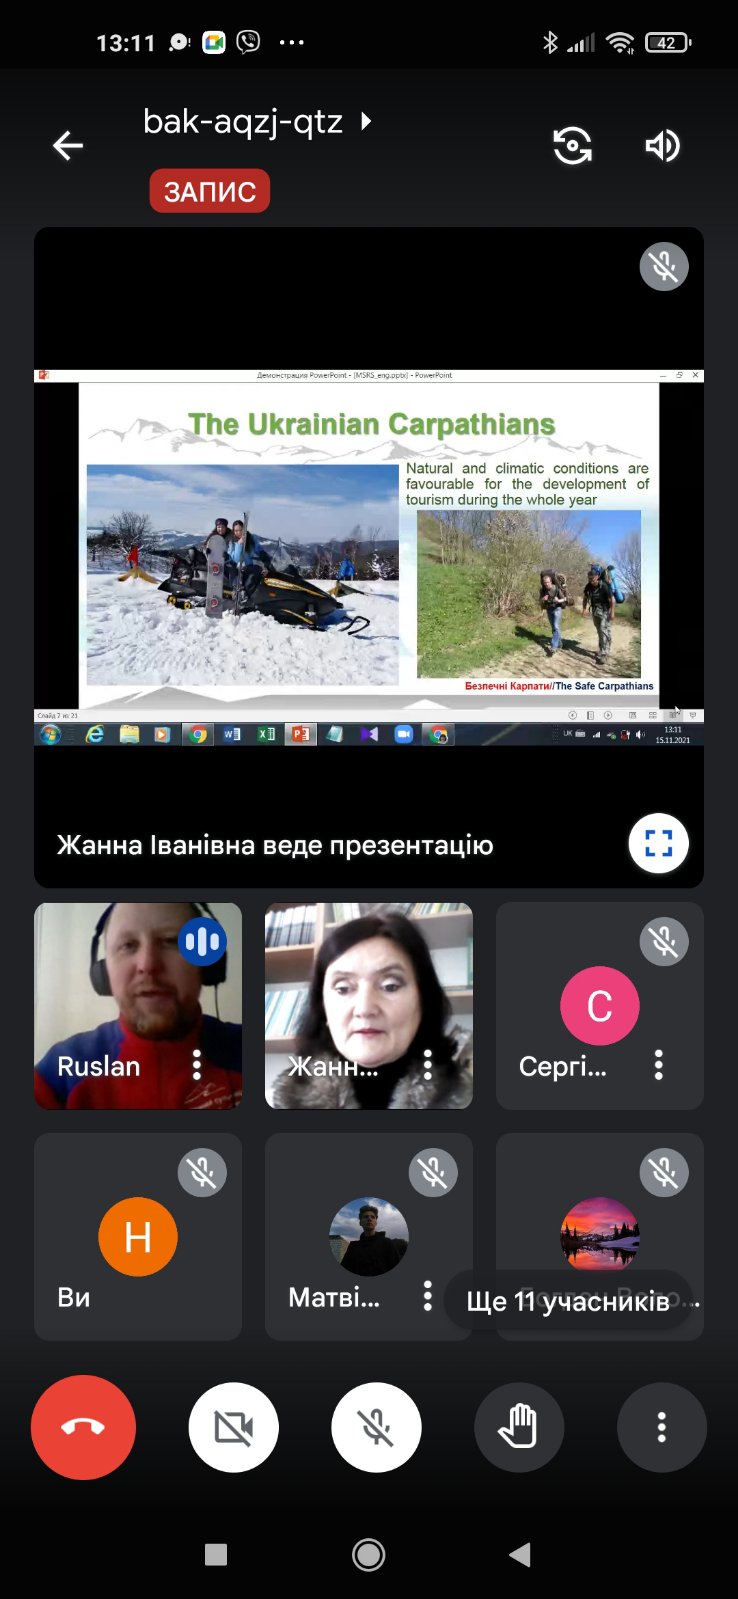Tap the speaker audio output icon
This screenshot has height=1599, width=738.
(662, 146)
